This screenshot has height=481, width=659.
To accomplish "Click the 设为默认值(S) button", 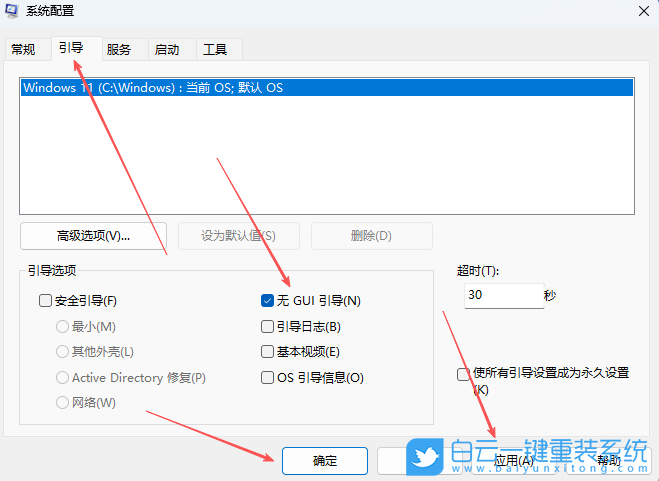I will [239, 236].
